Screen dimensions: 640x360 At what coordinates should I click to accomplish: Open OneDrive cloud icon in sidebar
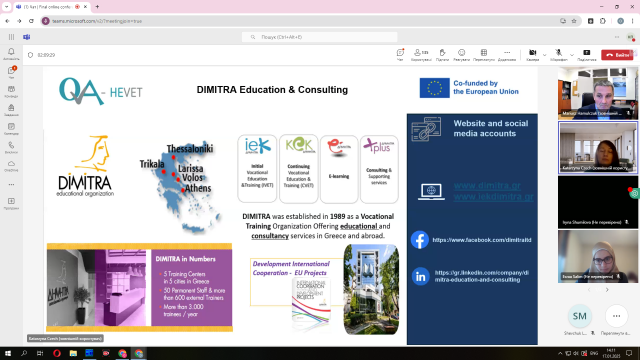click(11, 166)
